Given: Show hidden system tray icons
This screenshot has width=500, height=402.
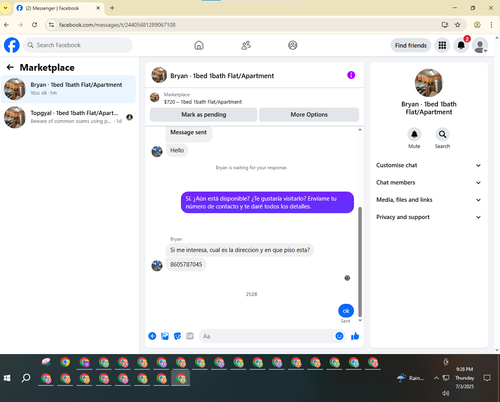Looking at the screenshot, I should [436, 378].
